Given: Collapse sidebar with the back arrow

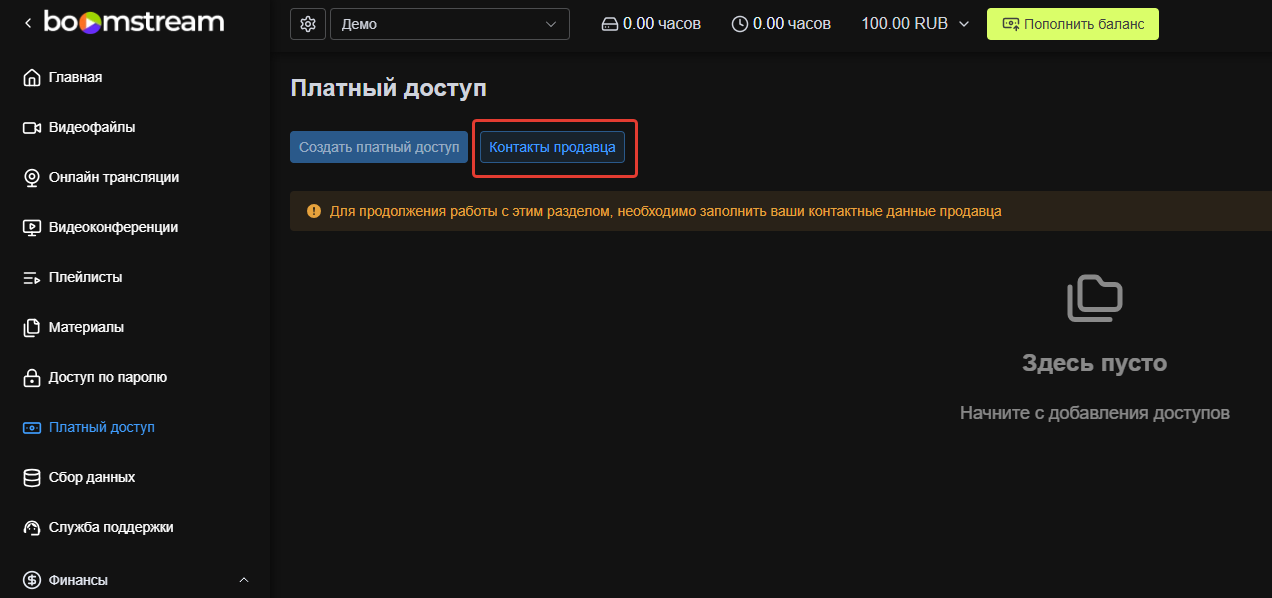Looking at the screenshot, I should 28,22.
